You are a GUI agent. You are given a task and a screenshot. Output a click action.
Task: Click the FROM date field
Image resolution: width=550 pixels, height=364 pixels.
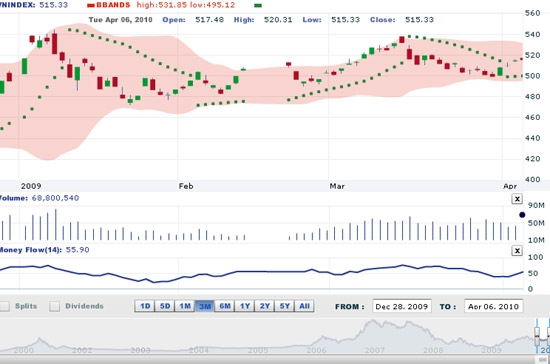pos(402,306)
